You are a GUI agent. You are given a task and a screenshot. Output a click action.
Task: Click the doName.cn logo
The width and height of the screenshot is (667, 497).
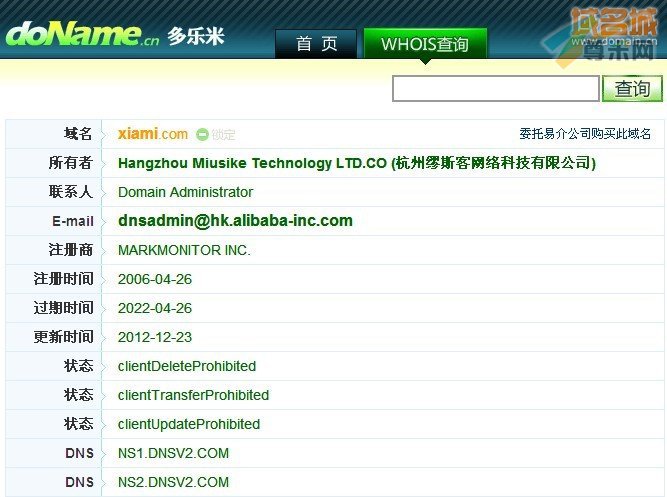pos(82,34)
